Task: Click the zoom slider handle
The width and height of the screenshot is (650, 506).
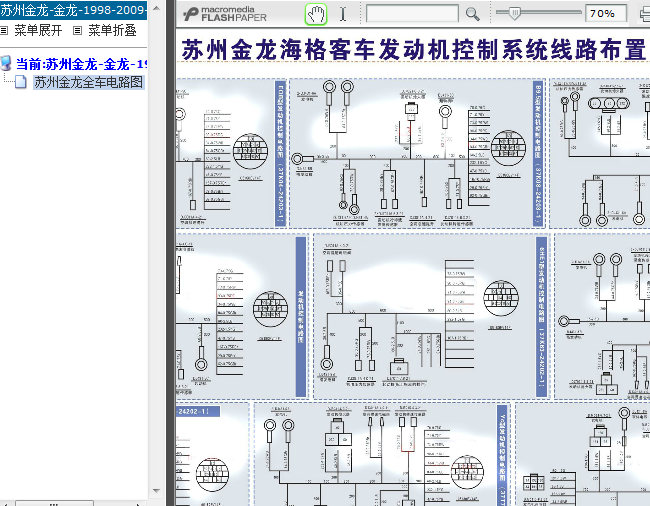Action: 514,13
